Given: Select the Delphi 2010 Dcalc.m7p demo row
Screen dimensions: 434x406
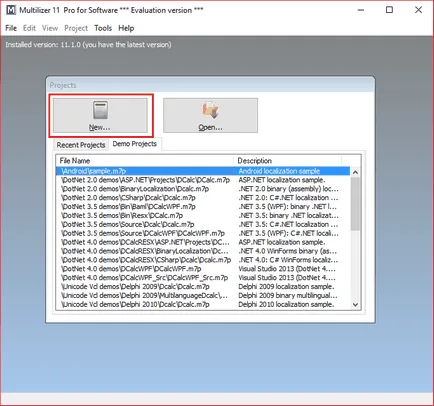Looking at the screenshot, I should click(x=203, y=304).
